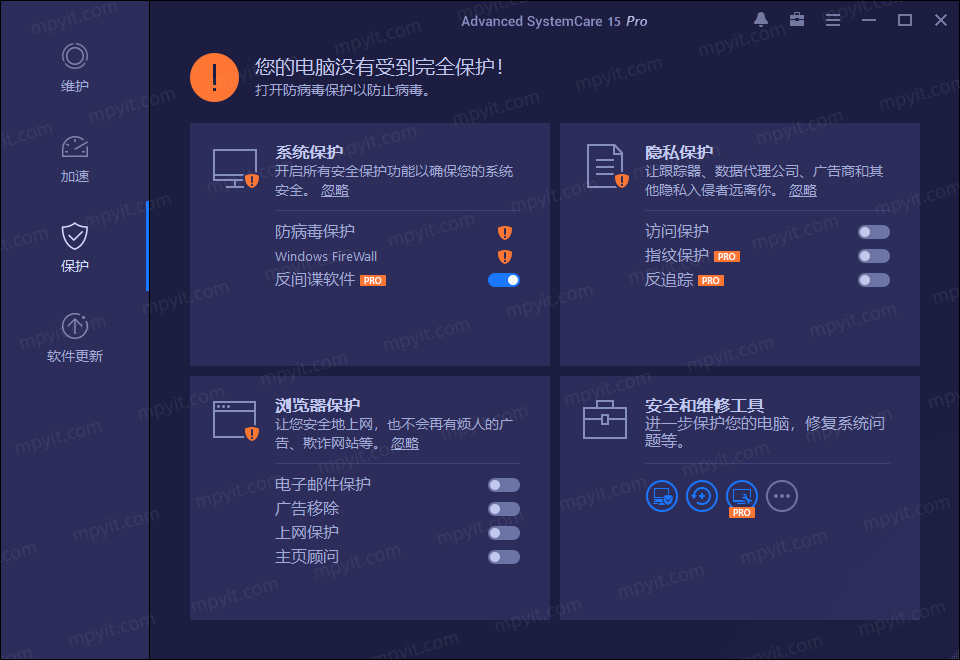
Task: Click the warning shield beside 防病毒保护
Action: tap(504, 232)
